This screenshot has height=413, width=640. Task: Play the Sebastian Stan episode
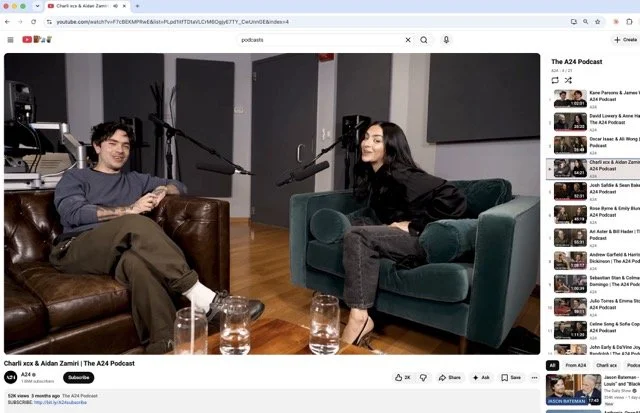[x=593, y=284]
